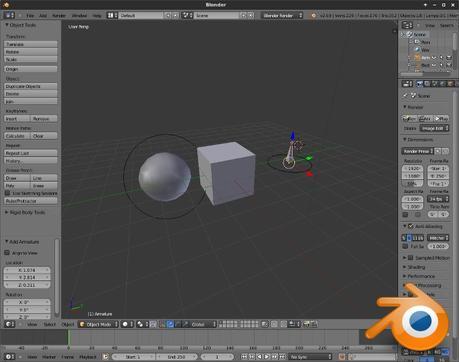The height and width of the screenshot is (362, 459).
Task: Click the Location X value field
Action: (x=27, y=270)
